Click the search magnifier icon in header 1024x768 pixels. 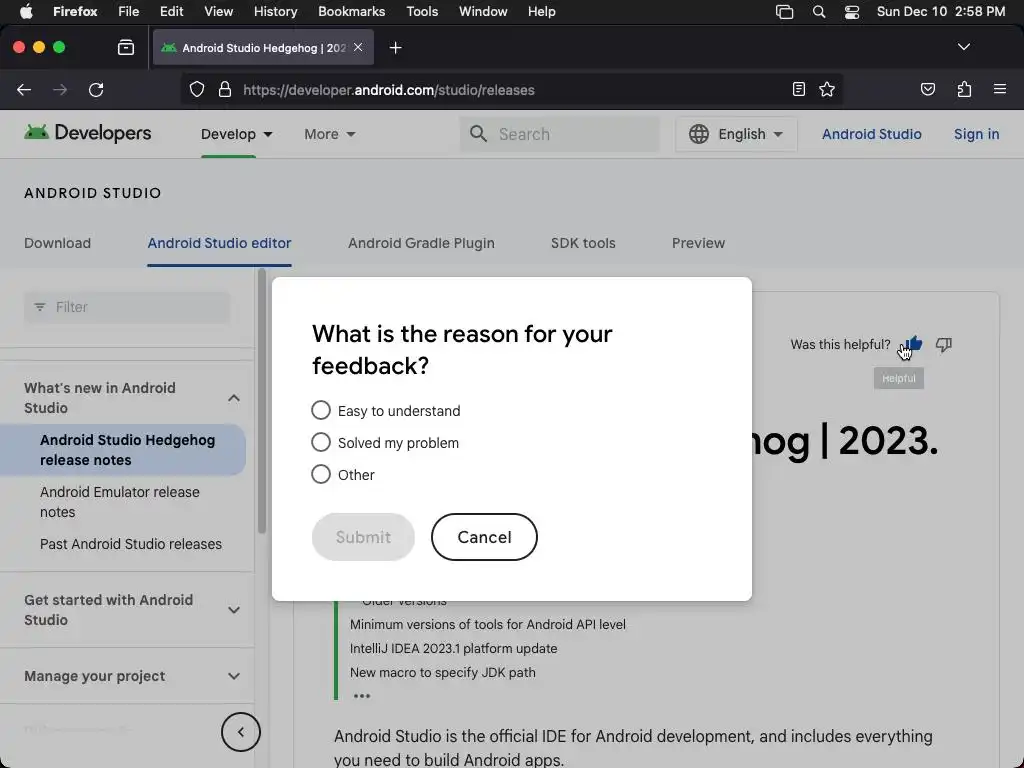(x=478, y=134)
